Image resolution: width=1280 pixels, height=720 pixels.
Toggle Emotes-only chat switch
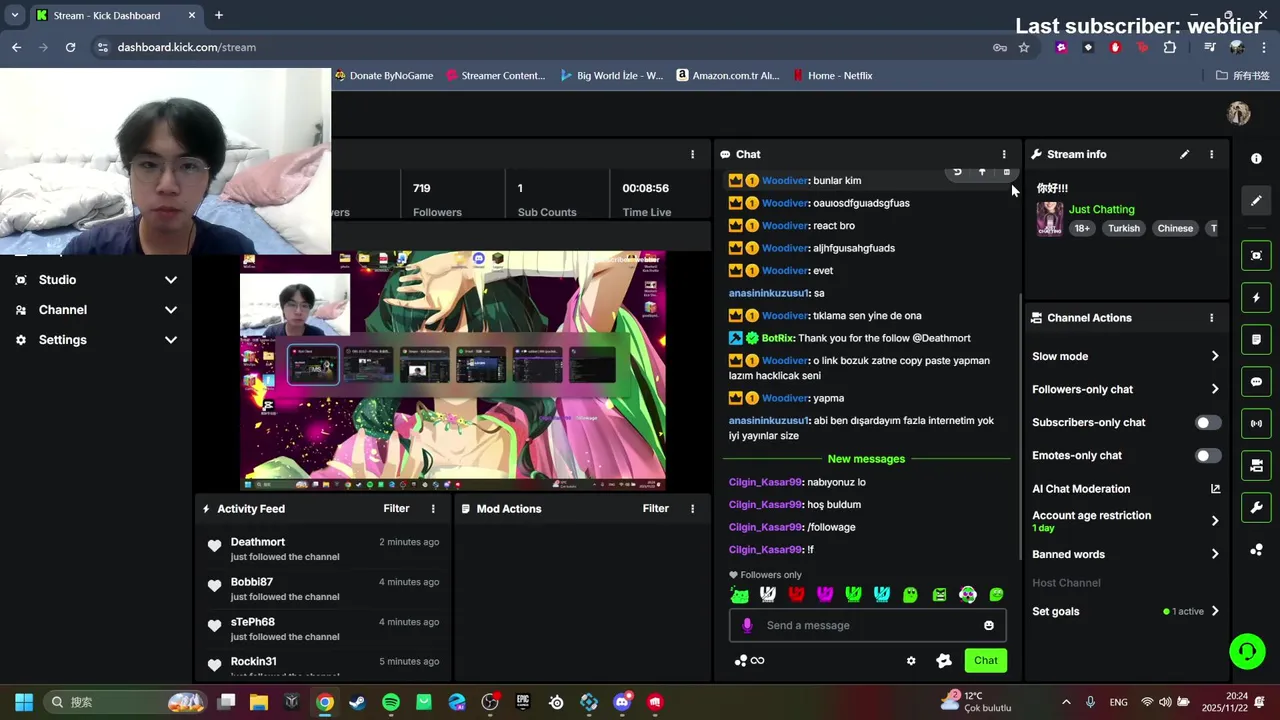[x=1208, y=456]
